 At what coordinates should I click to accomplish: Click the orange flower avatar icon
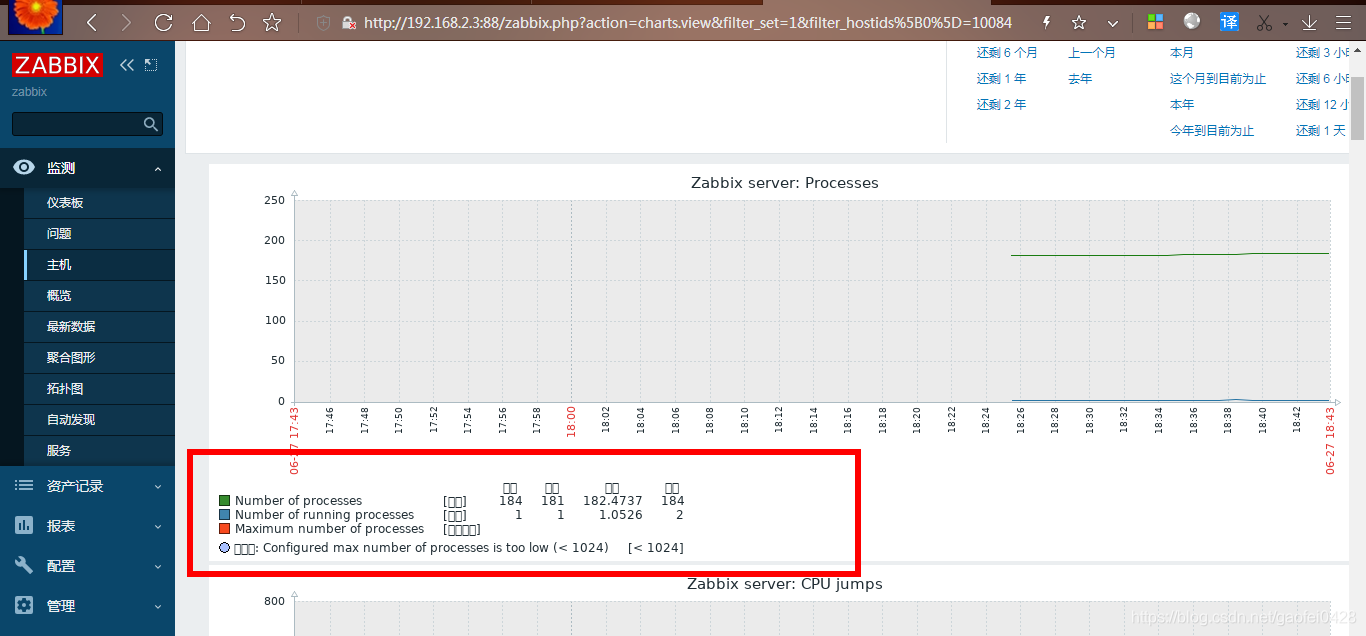click(x=35, y=17)
